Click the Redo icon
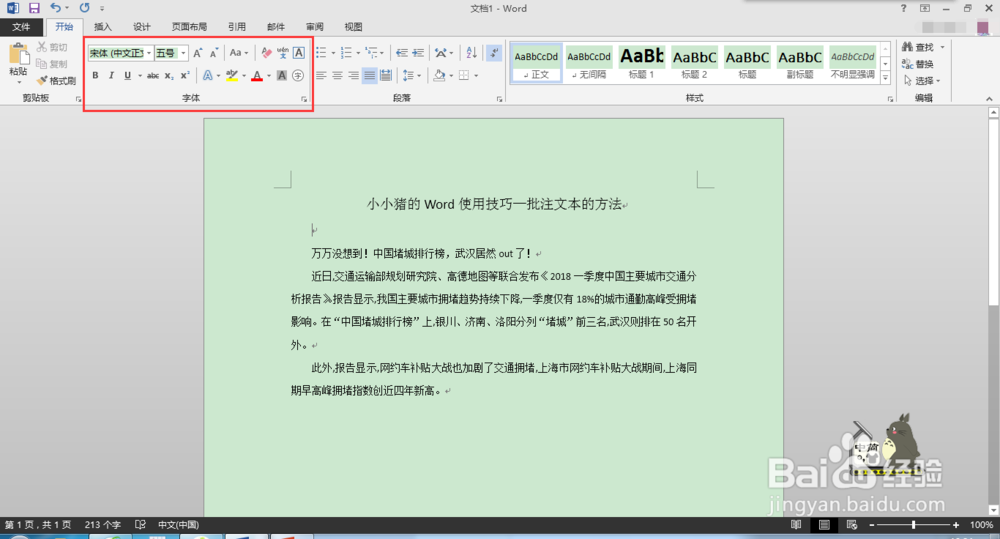Screen dimensions: 1000x539 click(84, 8)
